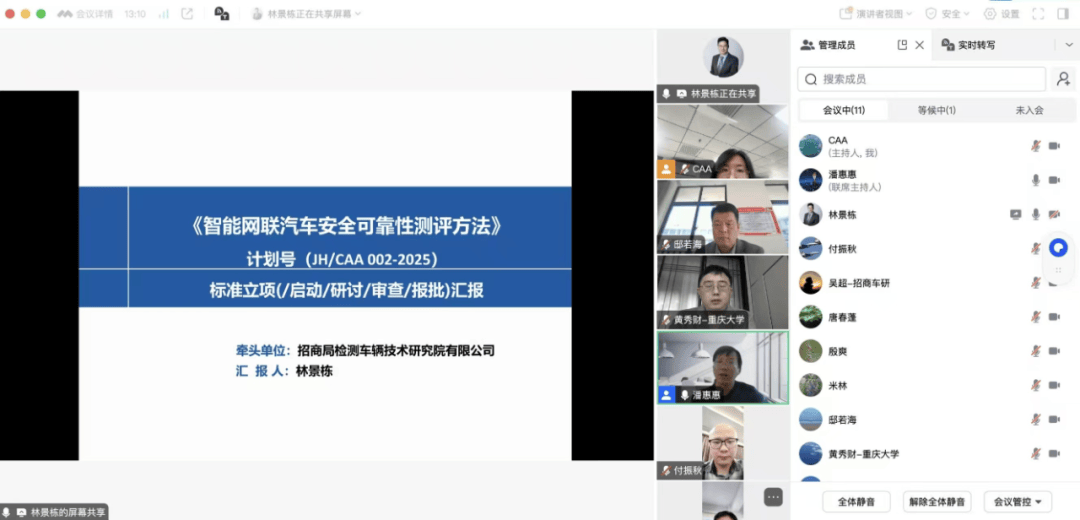Toggle microphone for 潘惠惠 in member list
1080x520 pixels.
pyautogui.click(x=1036, y=180)
